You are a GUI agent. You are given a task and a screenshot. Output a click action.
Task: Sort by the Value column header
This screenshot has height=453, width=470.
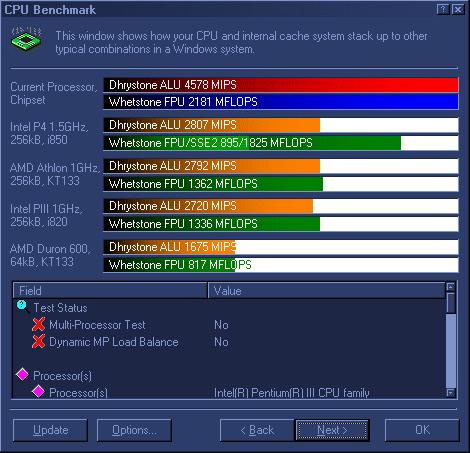click(x=327, y=290)
